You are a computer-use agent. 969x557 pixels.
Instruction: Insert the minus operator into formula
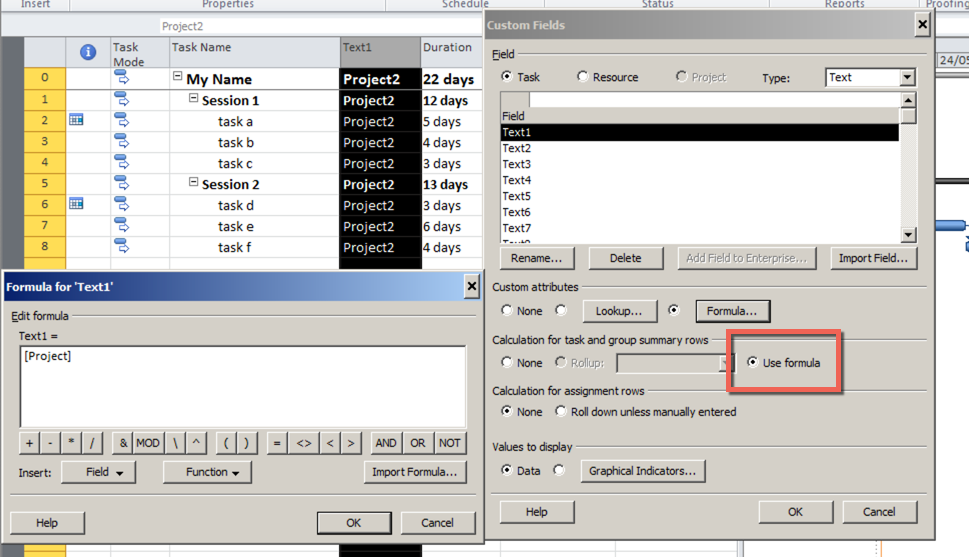pyautogui.click(x=50, y=443)
